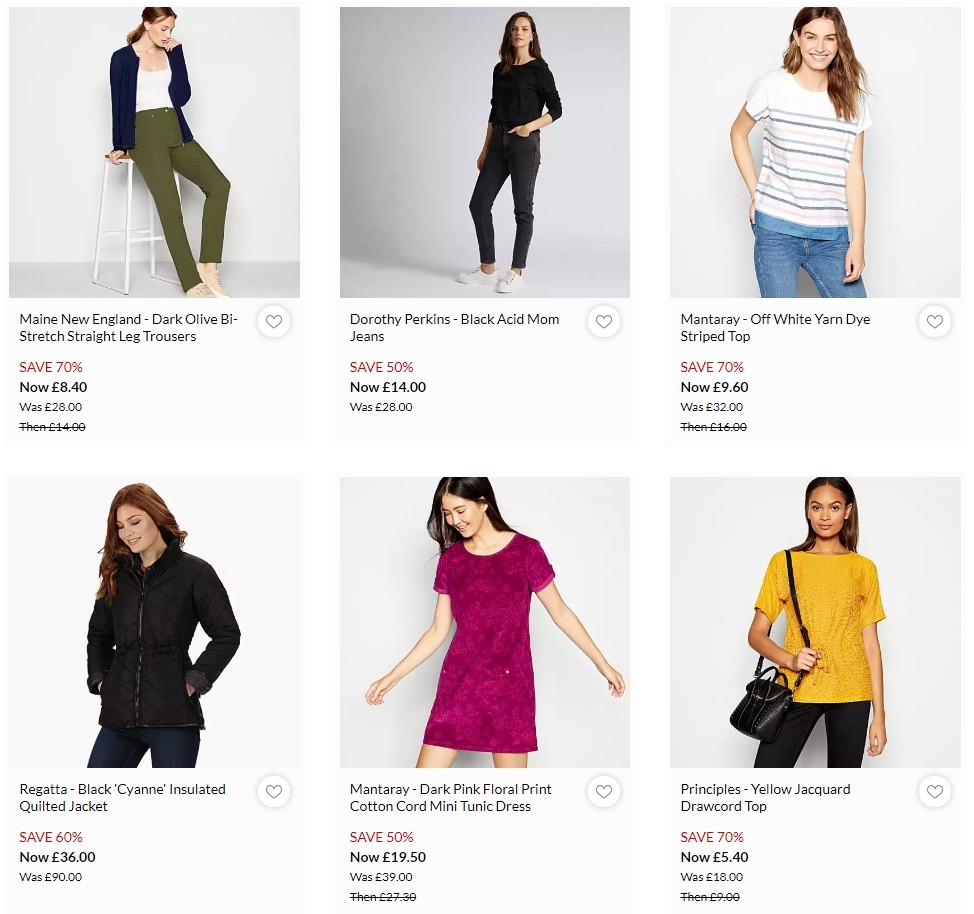The height and width of the screenshot is (914, 974).
Task: Click the heart icon on the Black Acid Mom Jeans
Action: pos(604,322)
